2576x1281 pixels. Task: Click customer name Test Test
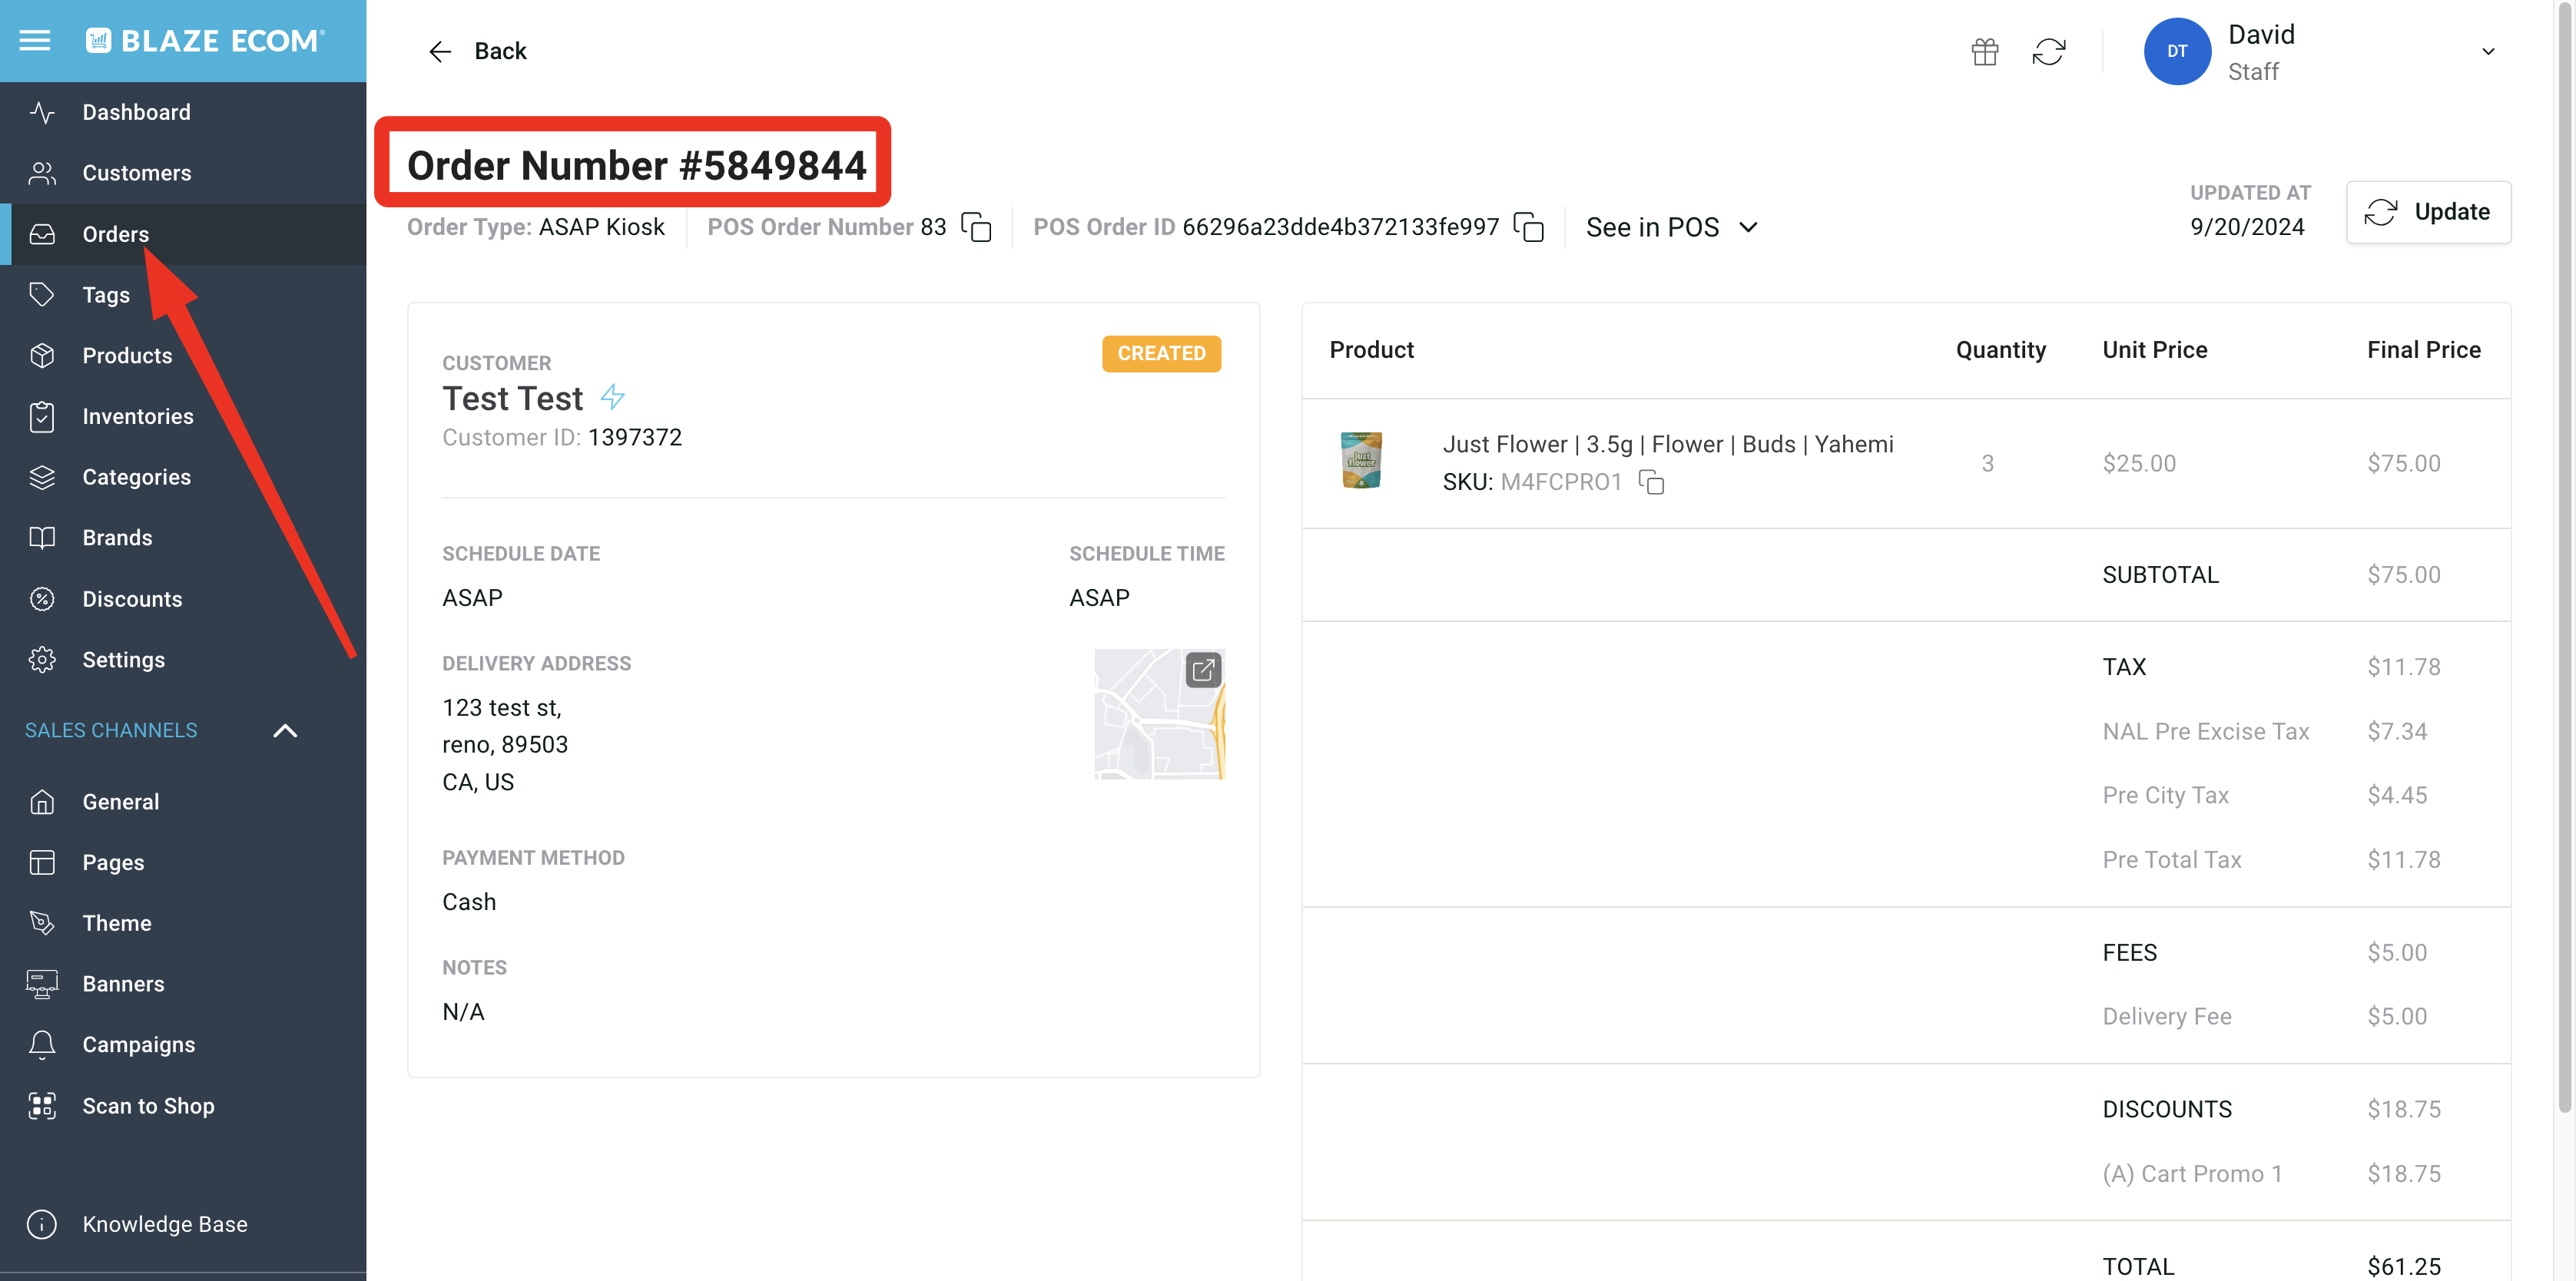(x=512, y=398)
